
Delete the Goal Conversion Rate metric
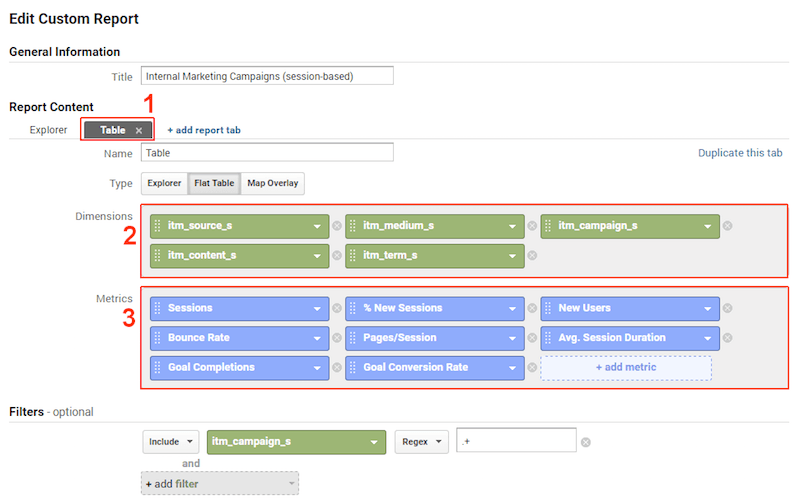[532, 367]
